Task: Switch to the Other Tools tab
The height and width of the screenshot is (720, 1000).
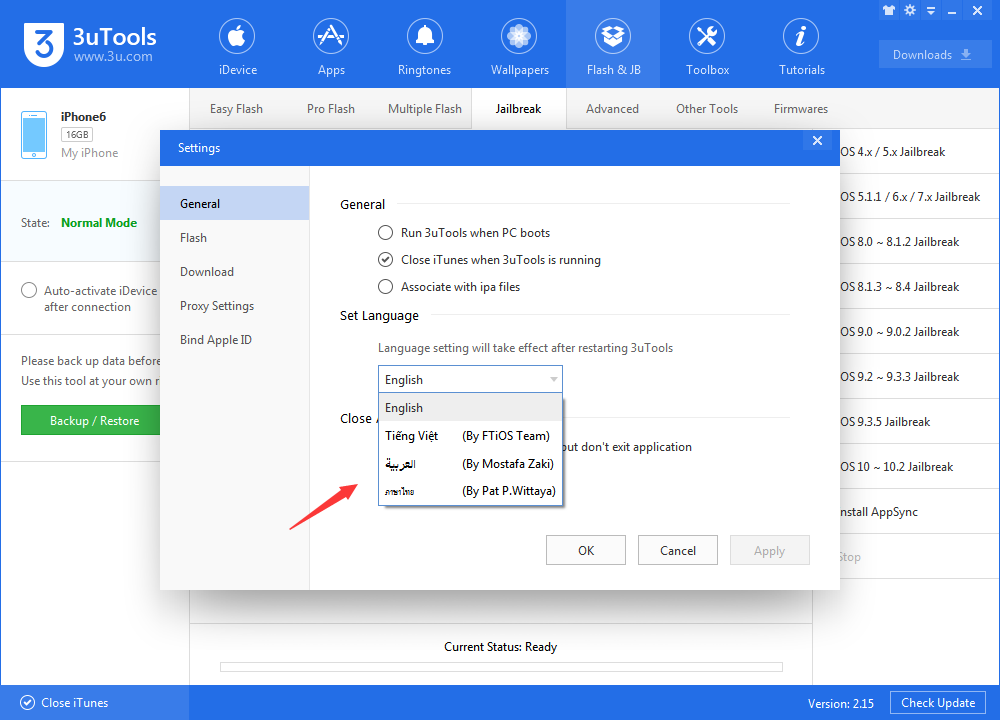Action: tap(707, 109)
